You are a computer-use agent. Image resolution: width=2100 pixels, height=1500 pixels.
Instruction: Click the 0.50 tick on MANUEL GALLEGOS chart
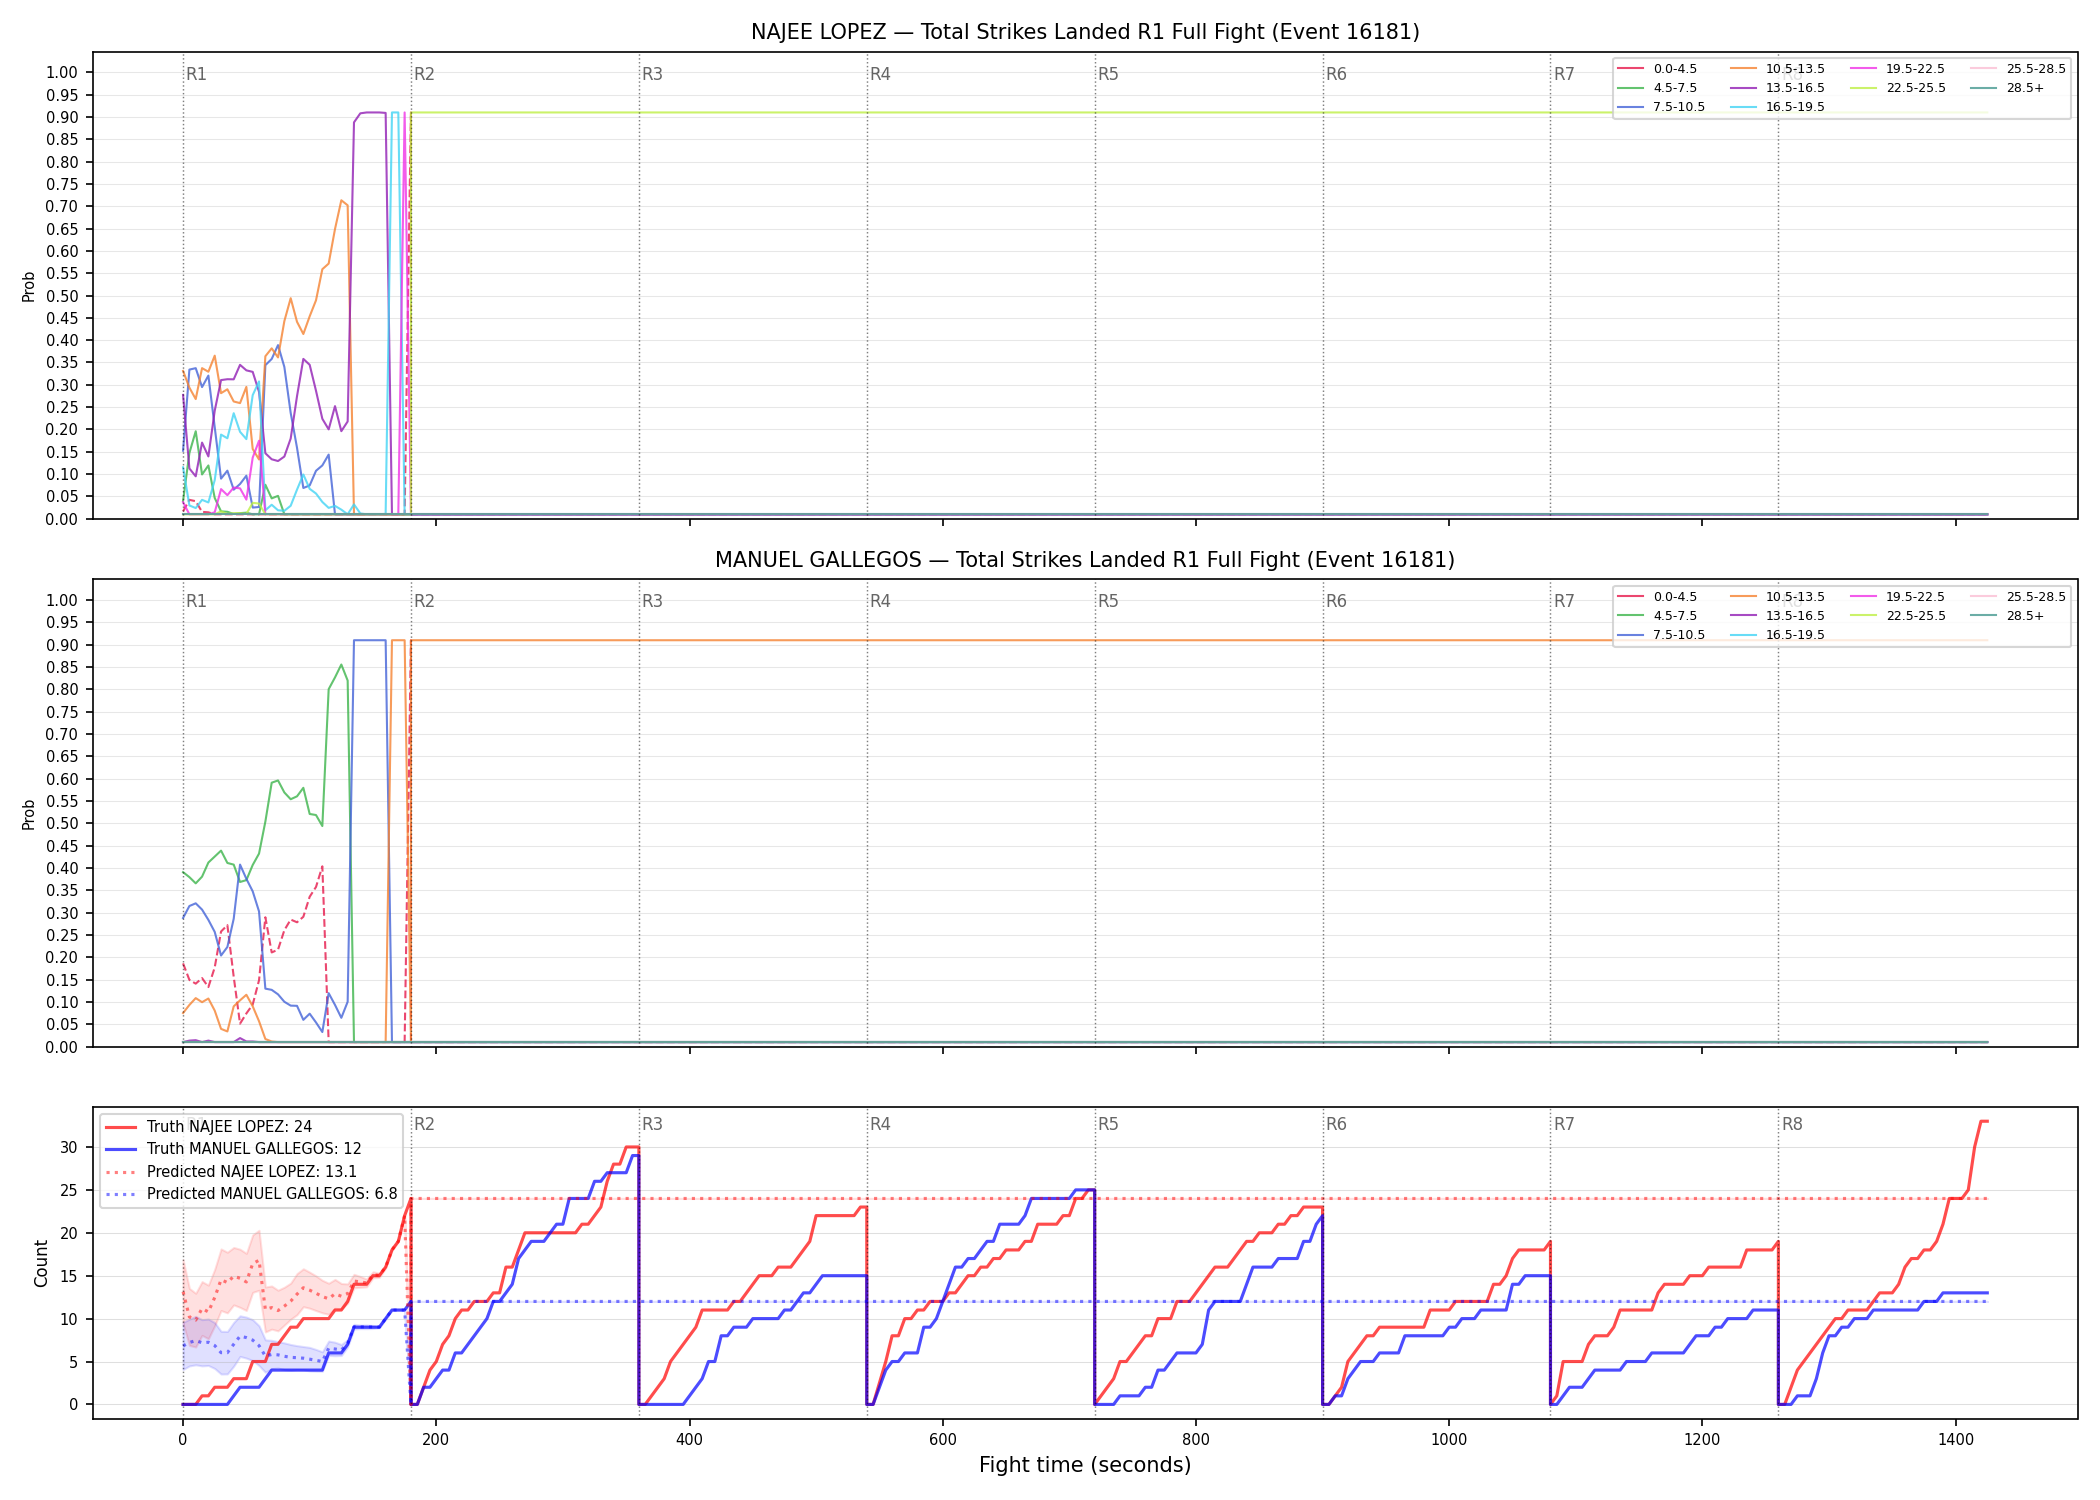click(62, 823)
